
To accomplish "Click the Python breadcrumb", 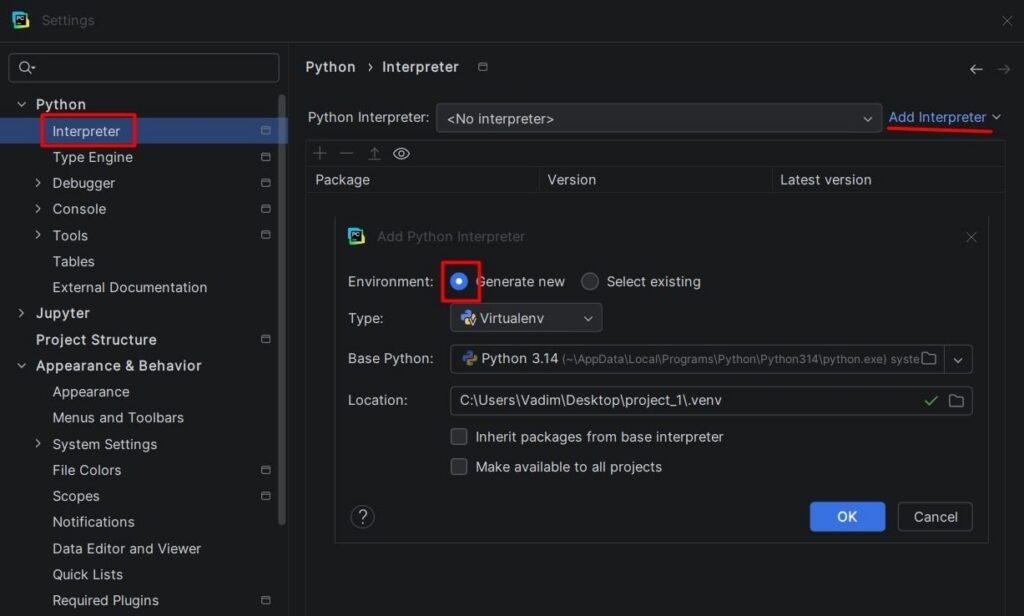I will coord(330,67).
